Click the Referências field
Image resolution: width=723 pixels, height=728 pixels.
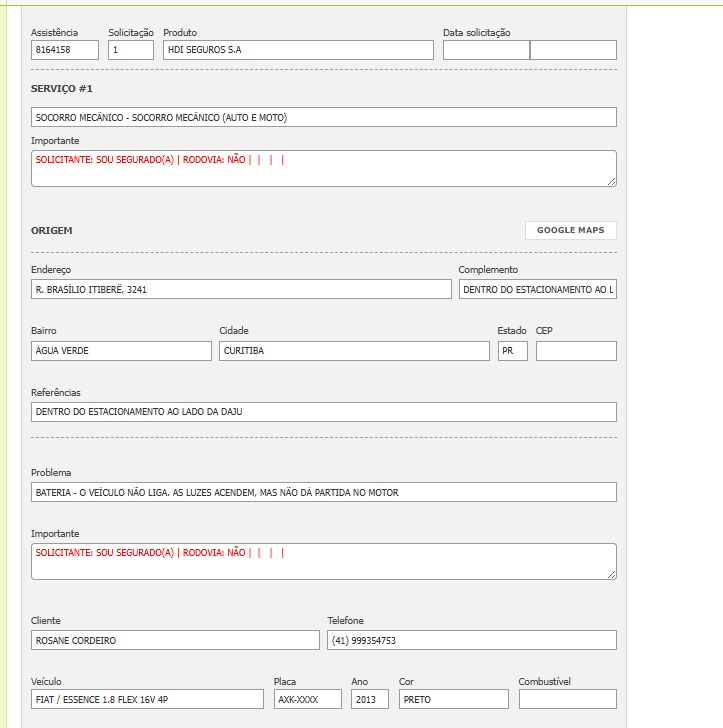point(324,412)
